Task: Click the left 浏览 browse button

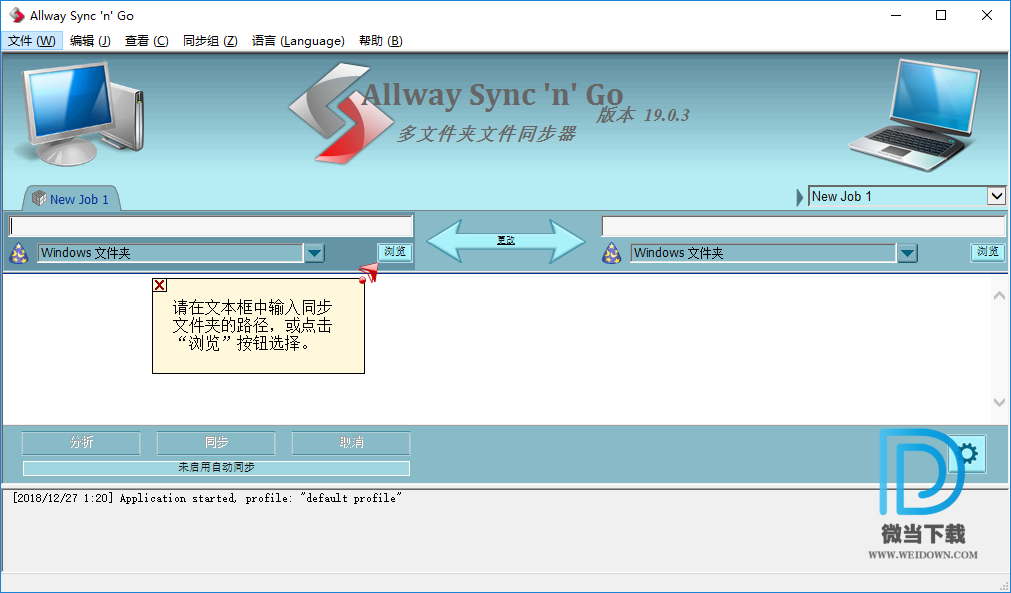Action: 395,252
